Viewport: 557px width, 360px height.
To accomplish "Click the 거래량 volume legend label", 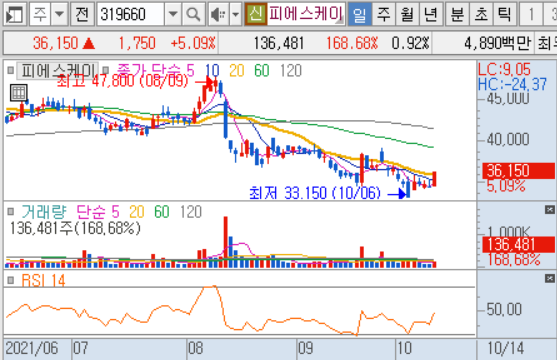I will click(44, 212).
